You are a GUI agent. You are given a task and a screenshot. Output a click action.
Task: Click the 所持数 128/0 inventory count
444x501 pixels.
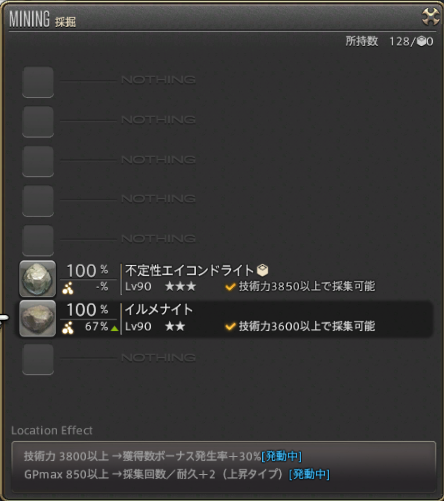pyautogui.click(x=389, y=41)
